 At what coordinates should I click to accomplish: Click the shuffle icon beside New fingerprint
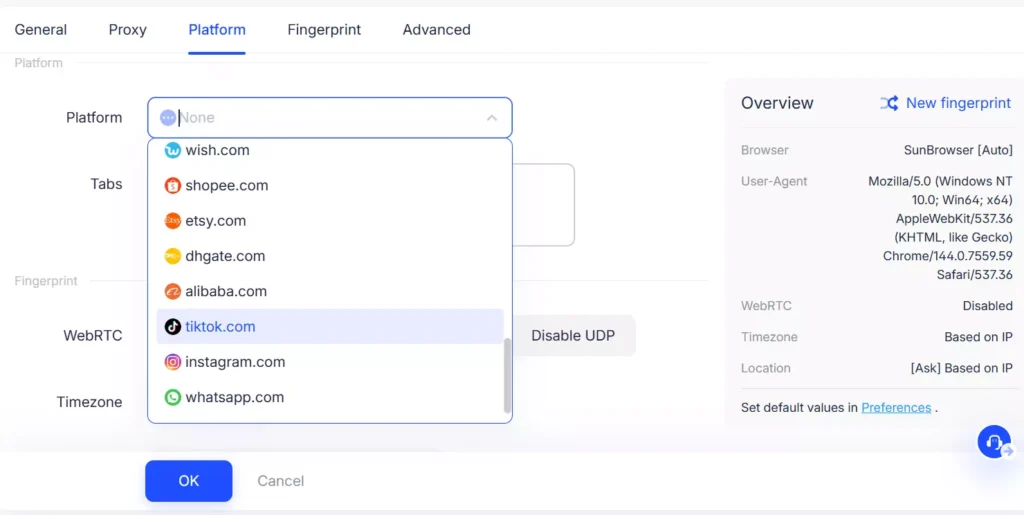coord(889,103)
